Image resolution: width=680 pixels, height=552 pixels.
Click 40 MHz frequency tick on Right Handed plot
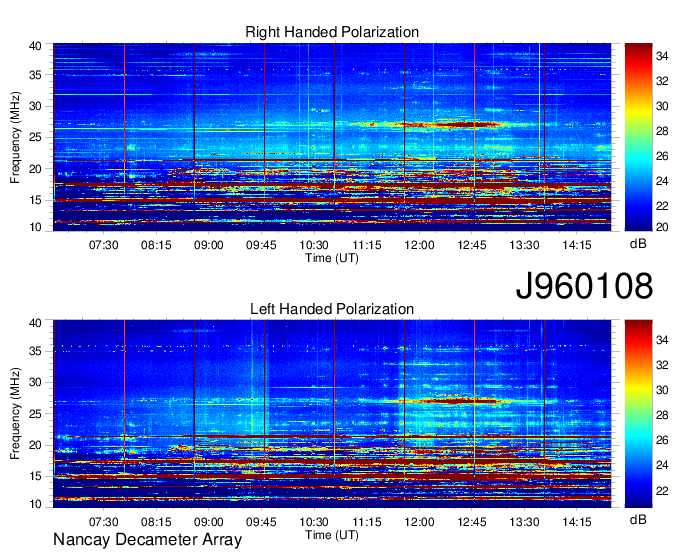[x=35, y=46]
